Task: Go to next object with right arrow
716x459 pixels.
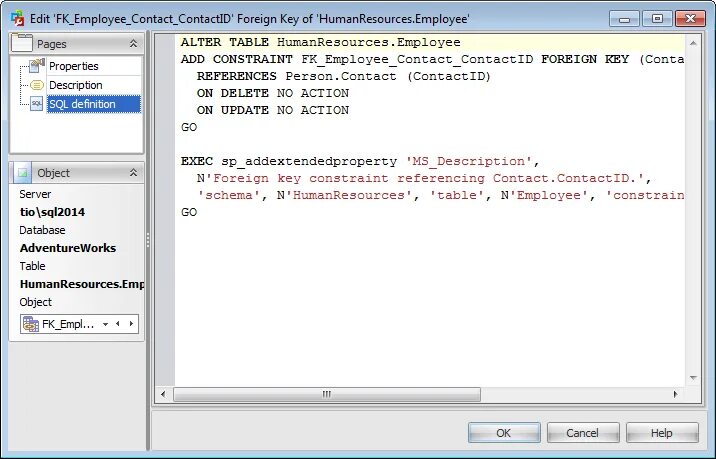Action: click(132, 324)
